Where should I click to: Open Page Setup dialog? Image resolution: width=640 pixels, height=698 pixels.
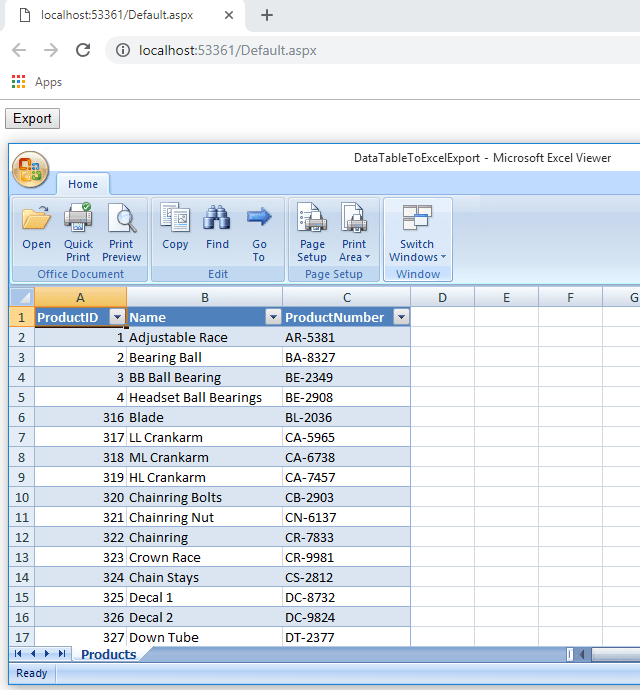click(x=312, y=232)
